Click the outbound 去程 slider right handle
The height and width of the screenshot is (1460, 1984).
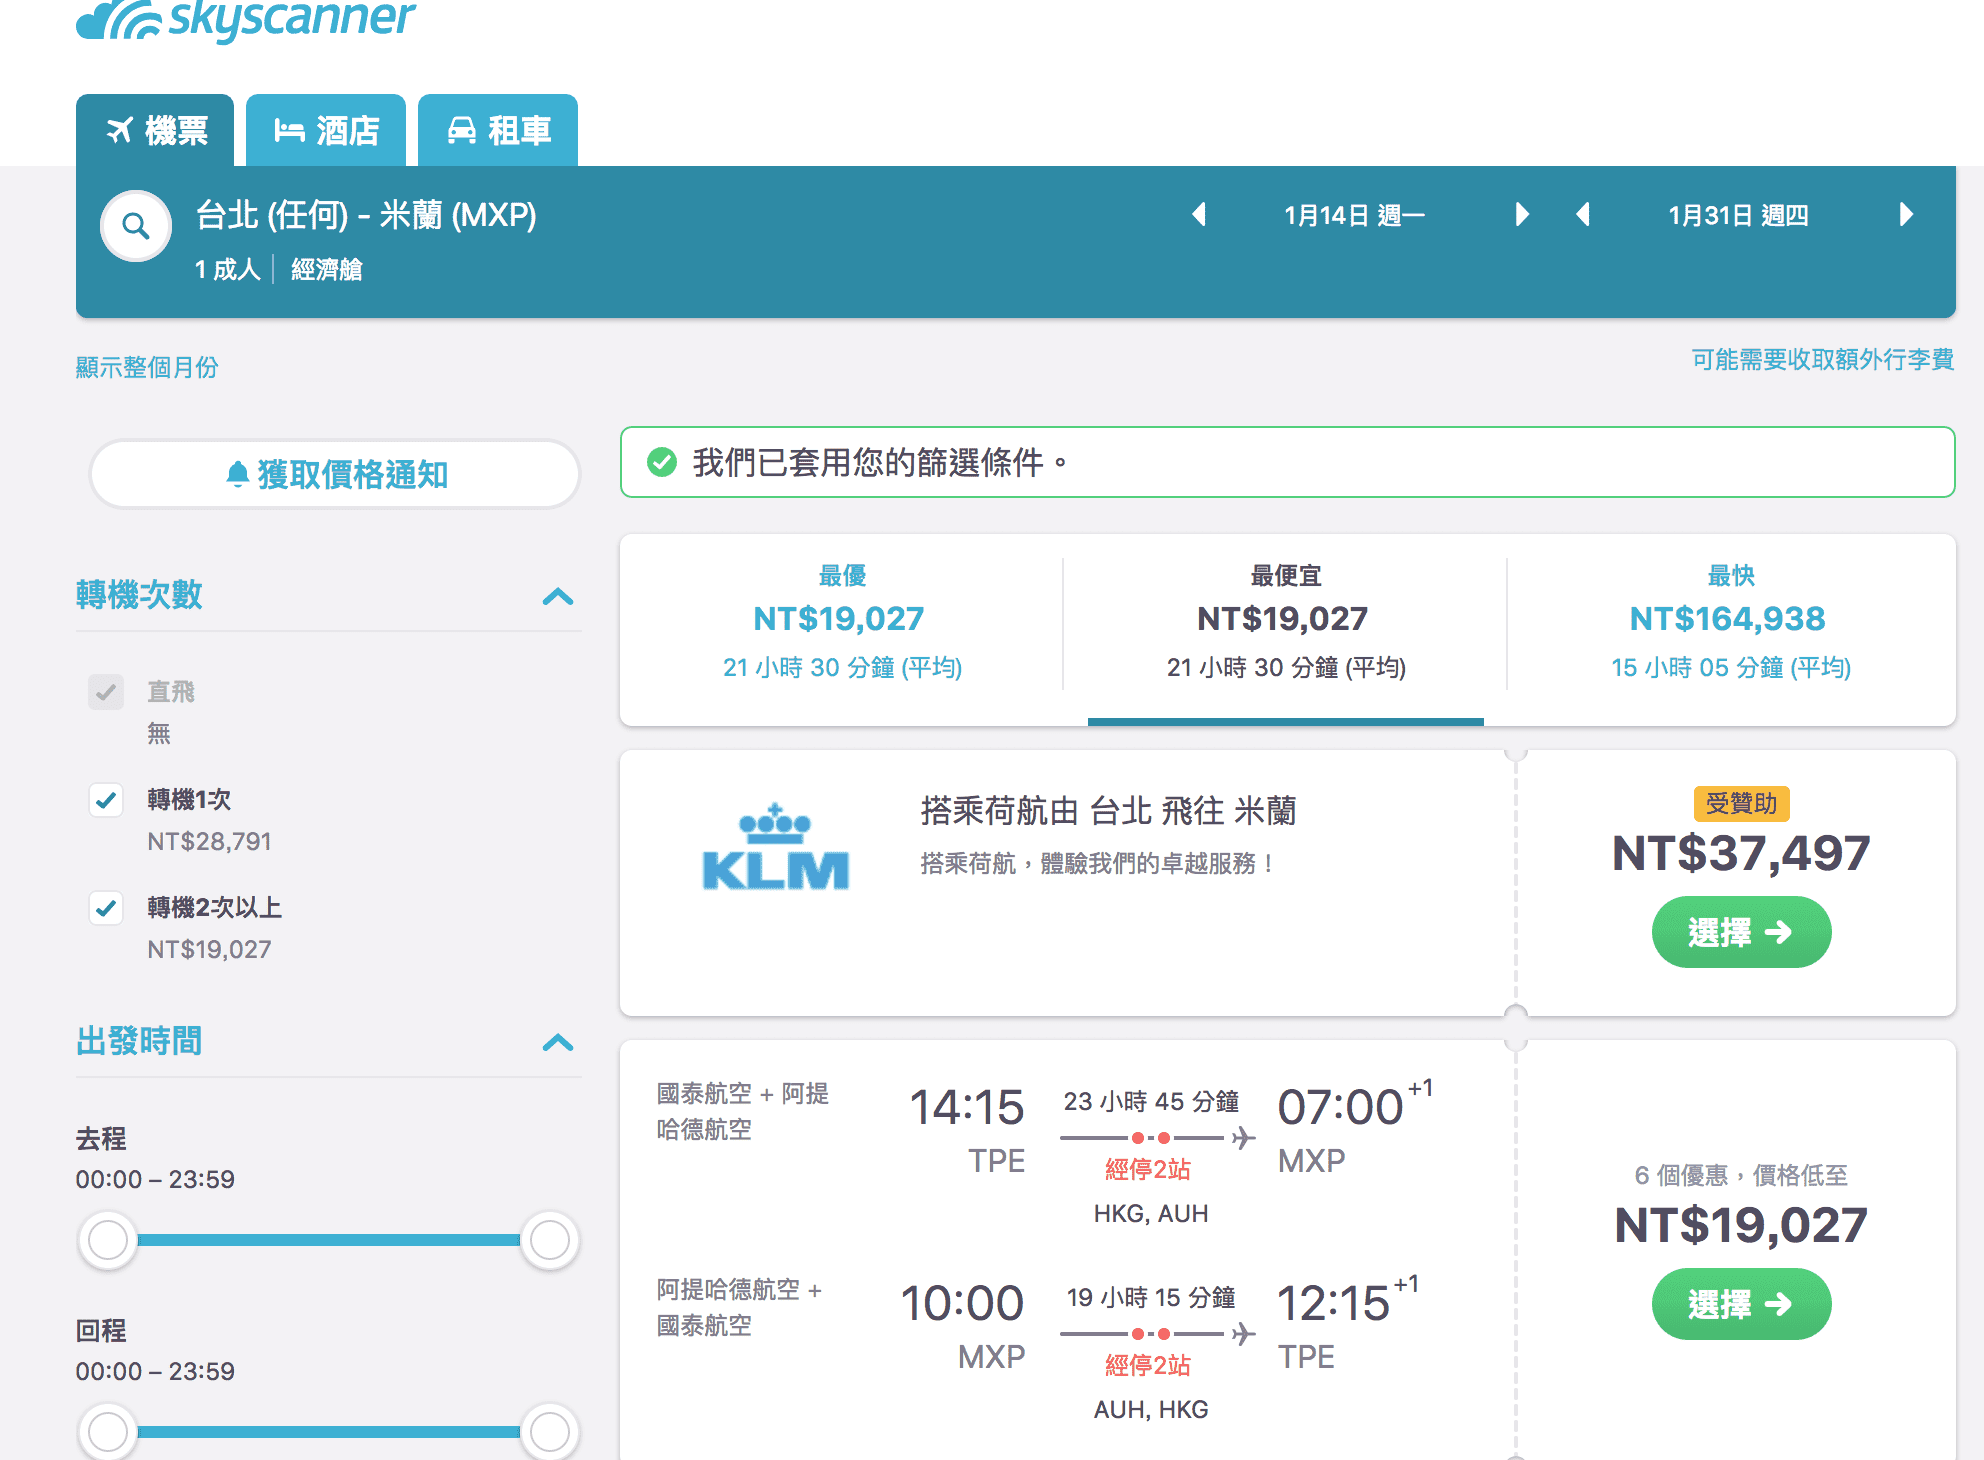549,1240
